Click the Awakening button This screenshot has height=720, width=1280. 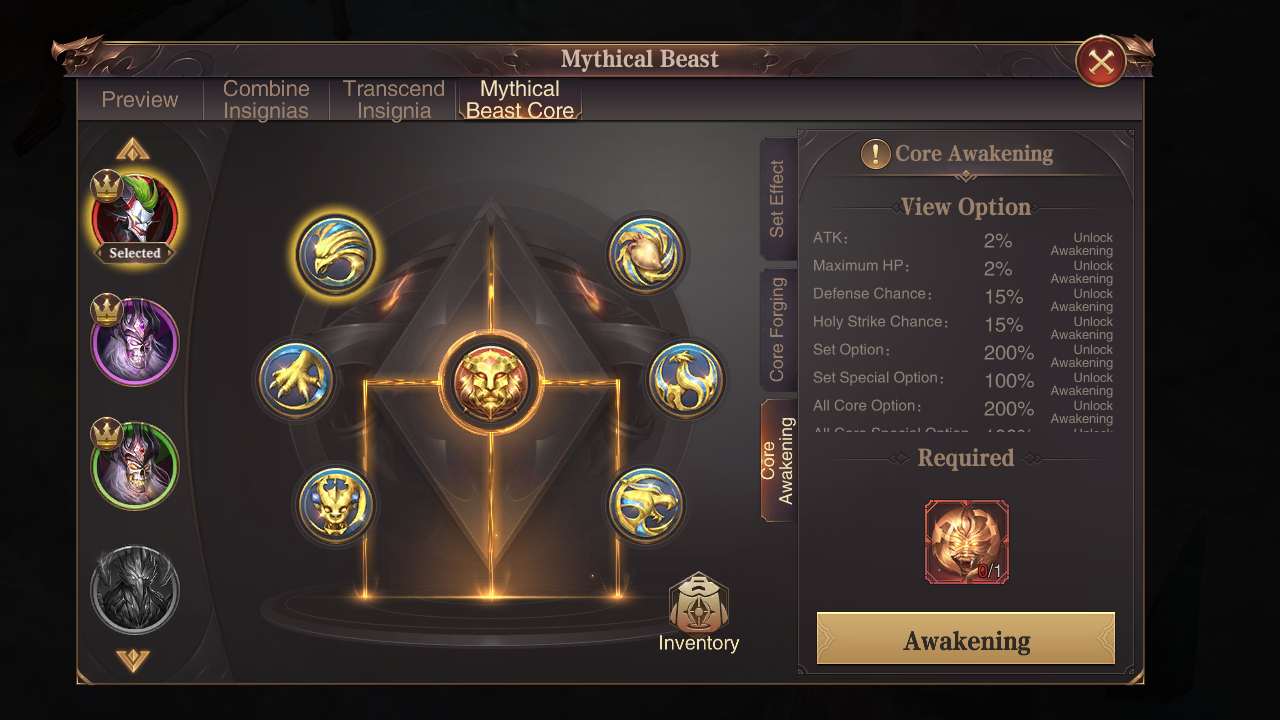(x=966, y=638)
